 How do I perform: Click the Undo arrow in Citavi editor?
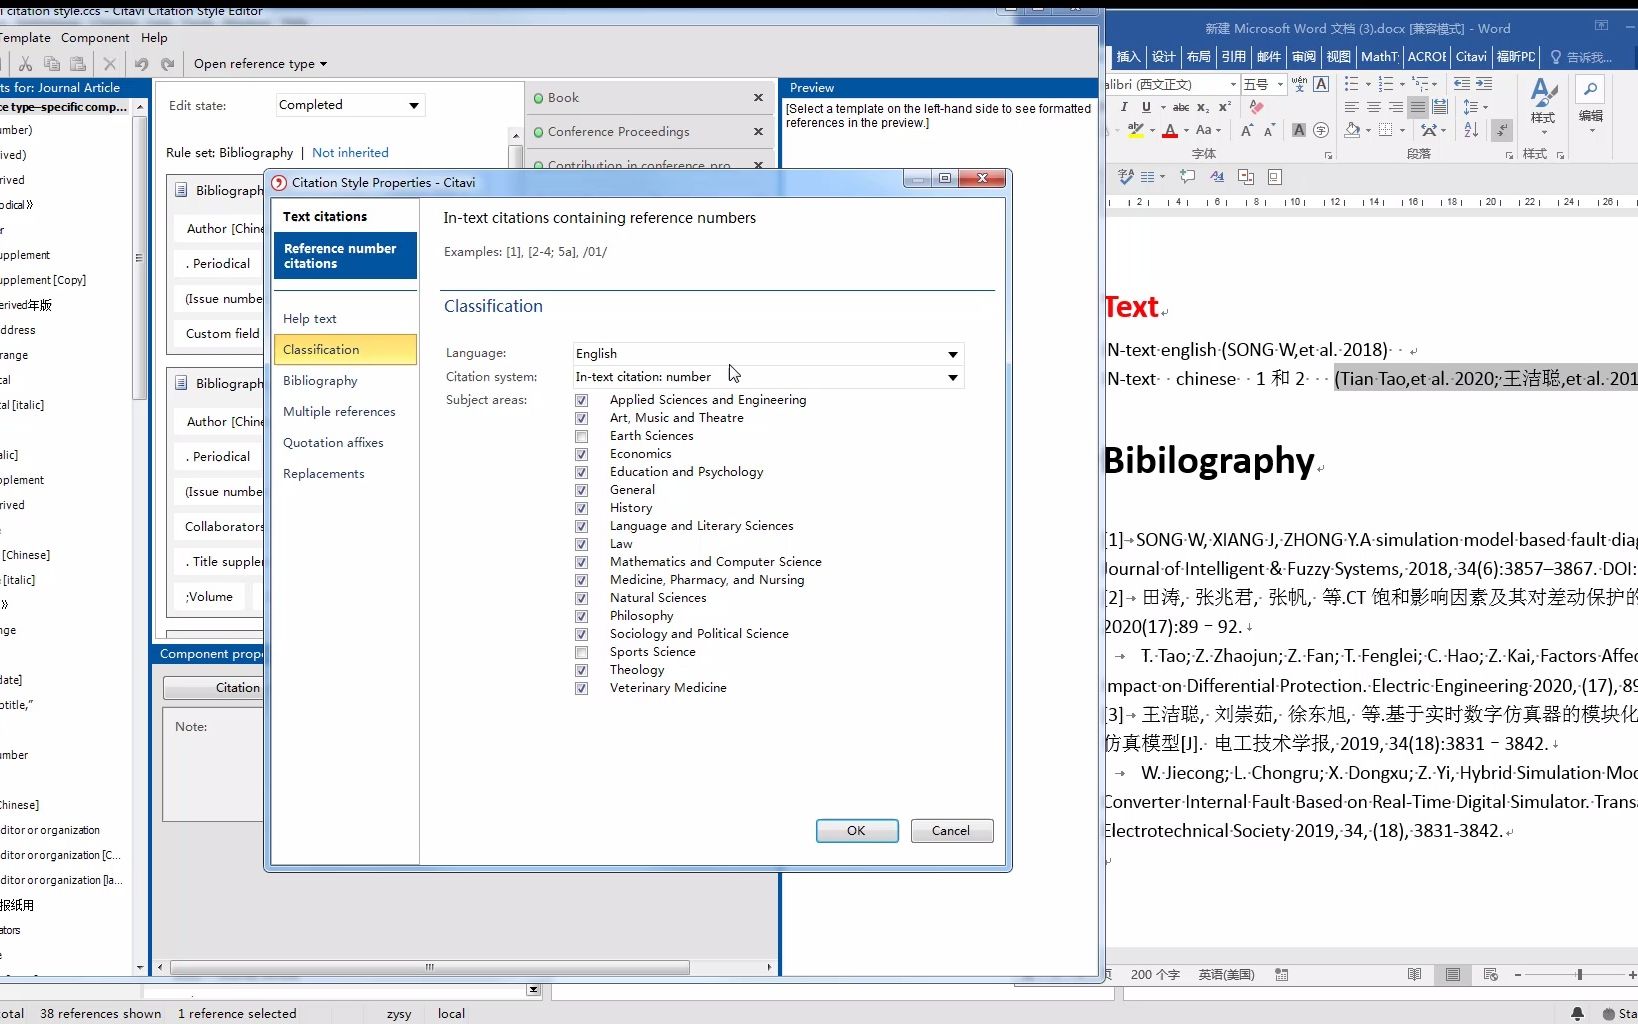141,64
